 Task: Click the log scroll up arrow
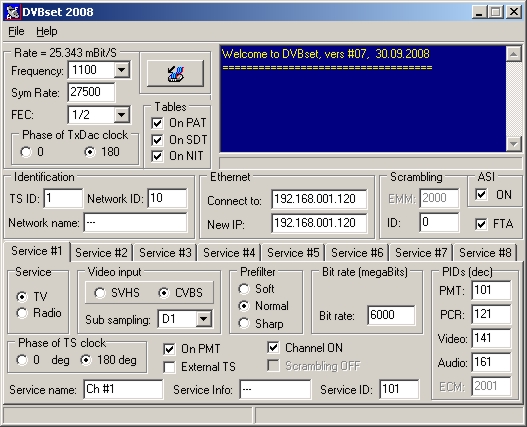click(514, 54)
